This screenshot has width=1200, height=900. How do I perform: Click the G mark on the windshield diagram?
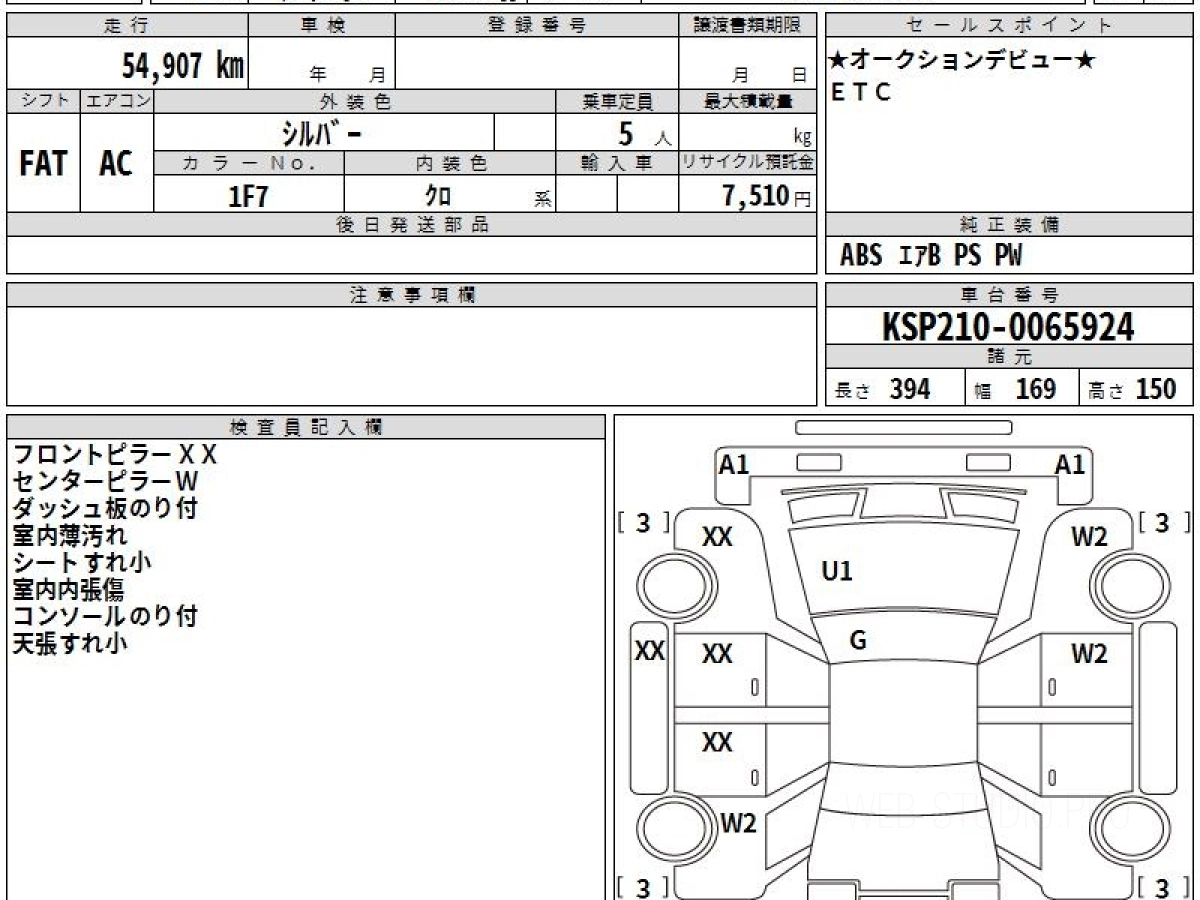[857, 641]
